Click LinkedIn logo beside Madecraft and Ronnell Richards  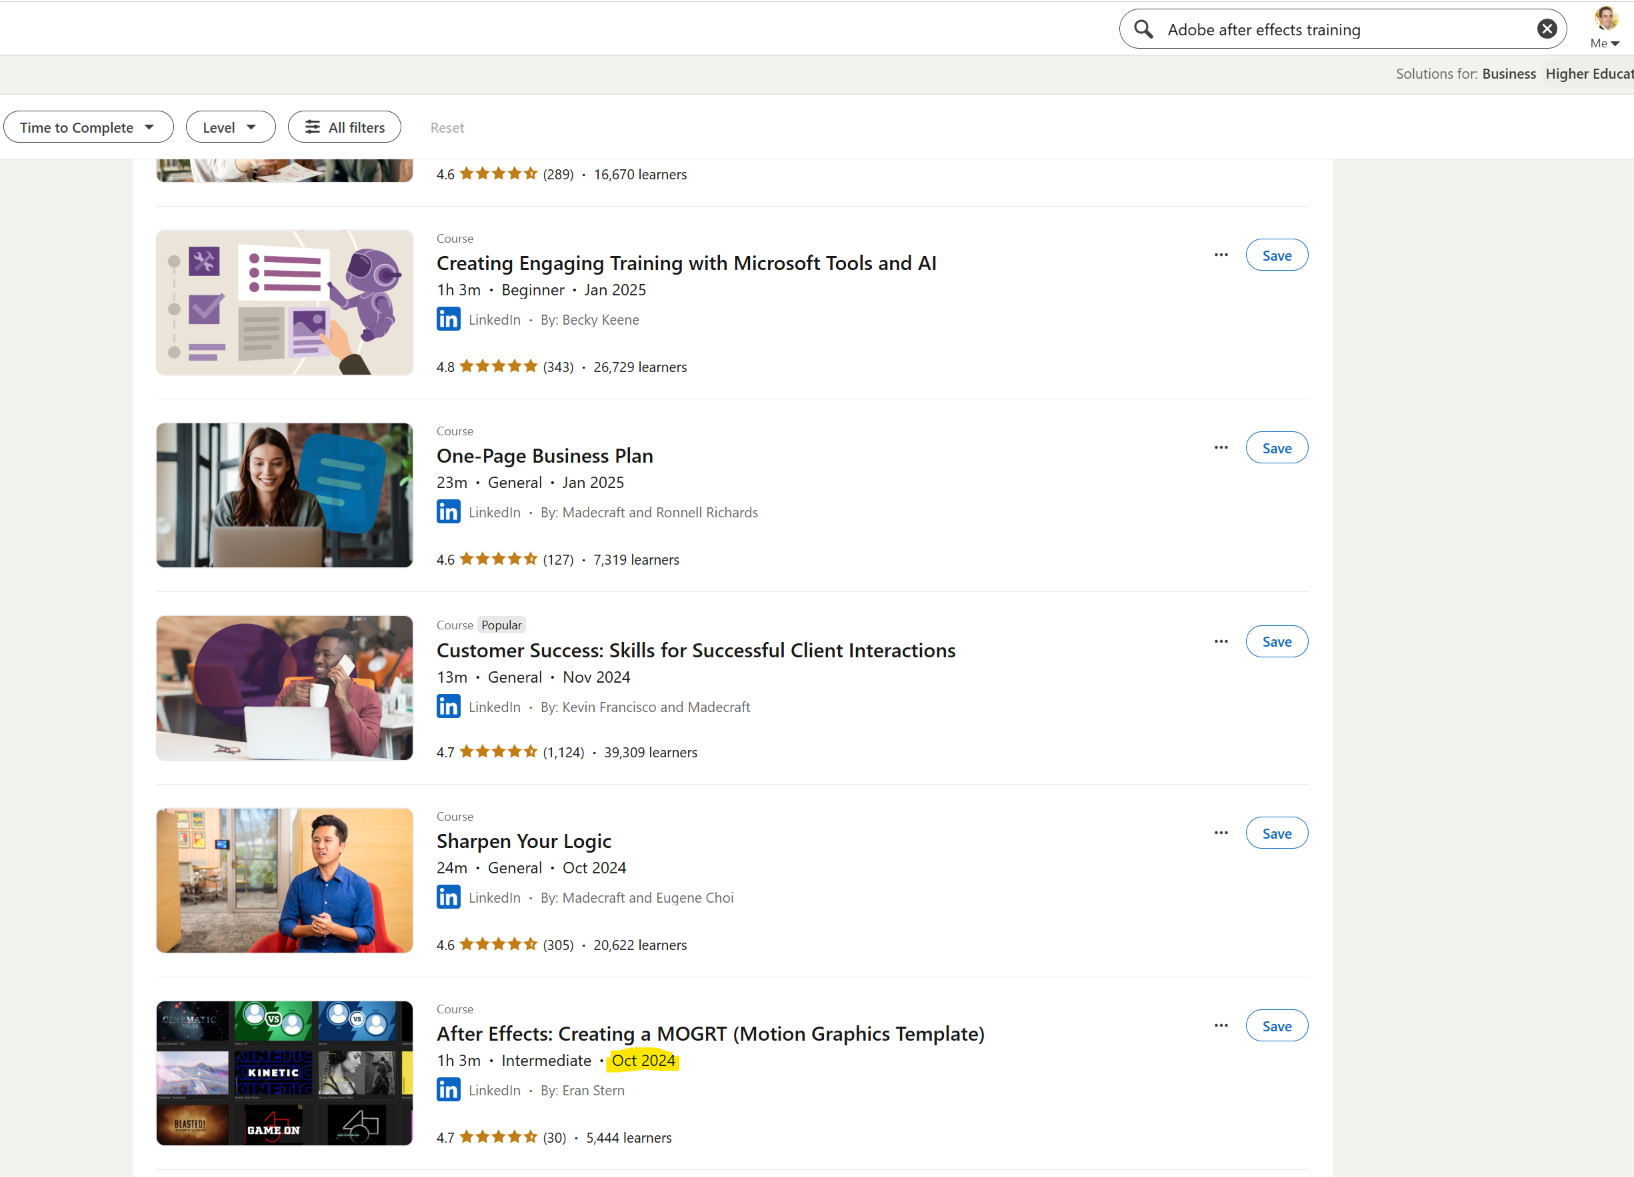449,512
